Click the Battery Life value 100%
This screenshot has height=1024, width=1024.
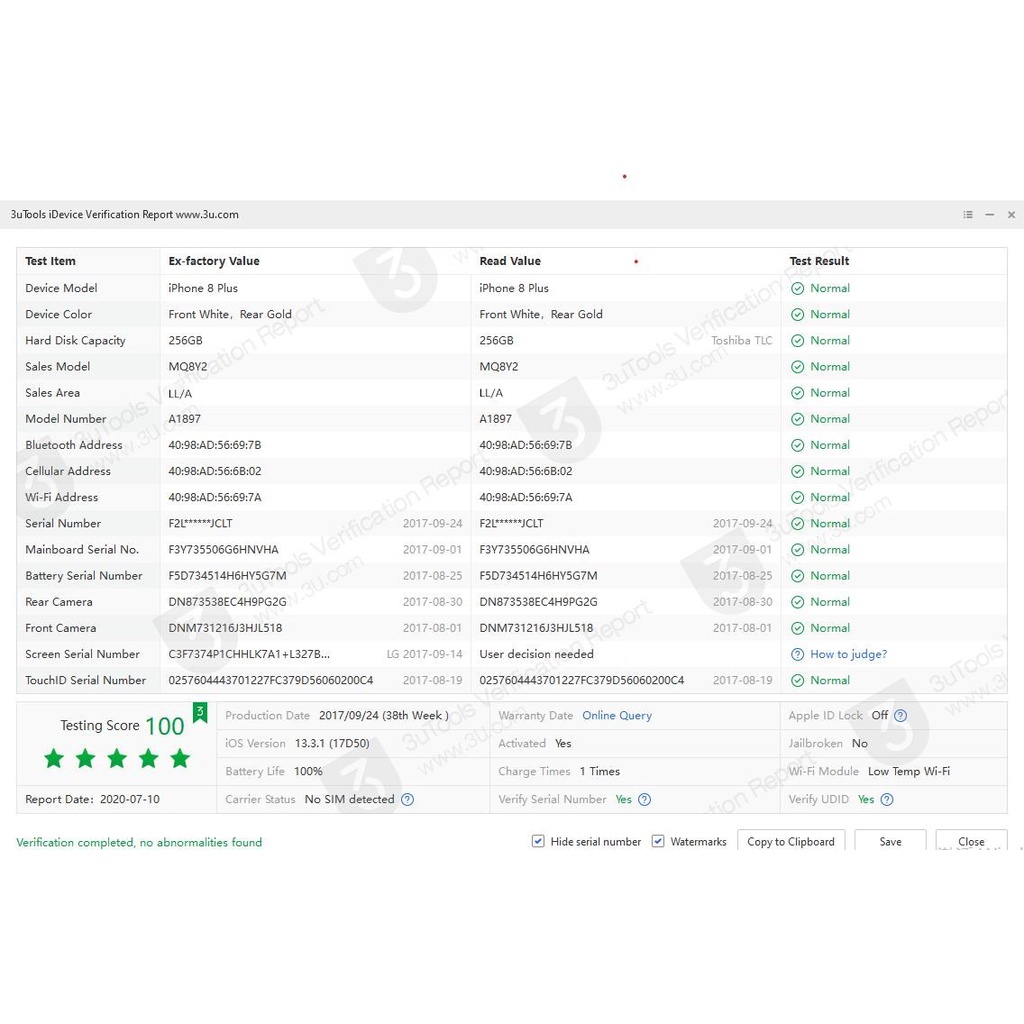pos(308,771)
